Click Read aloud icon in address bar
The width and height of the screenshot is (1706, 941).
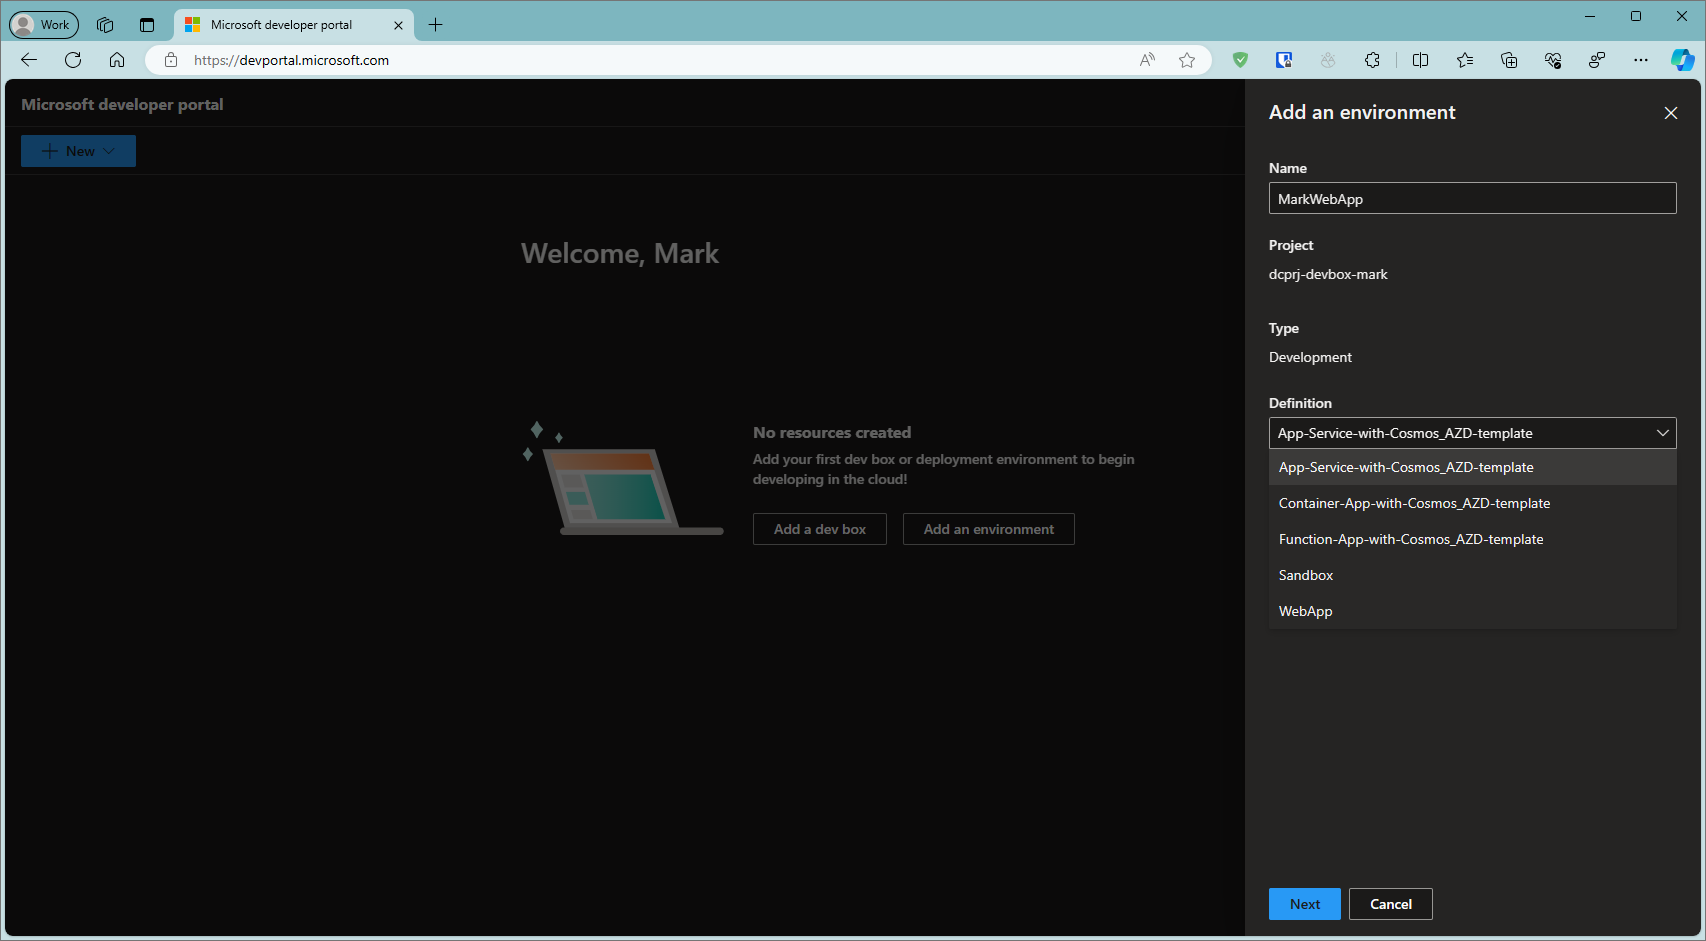[x=1147, y=60]
